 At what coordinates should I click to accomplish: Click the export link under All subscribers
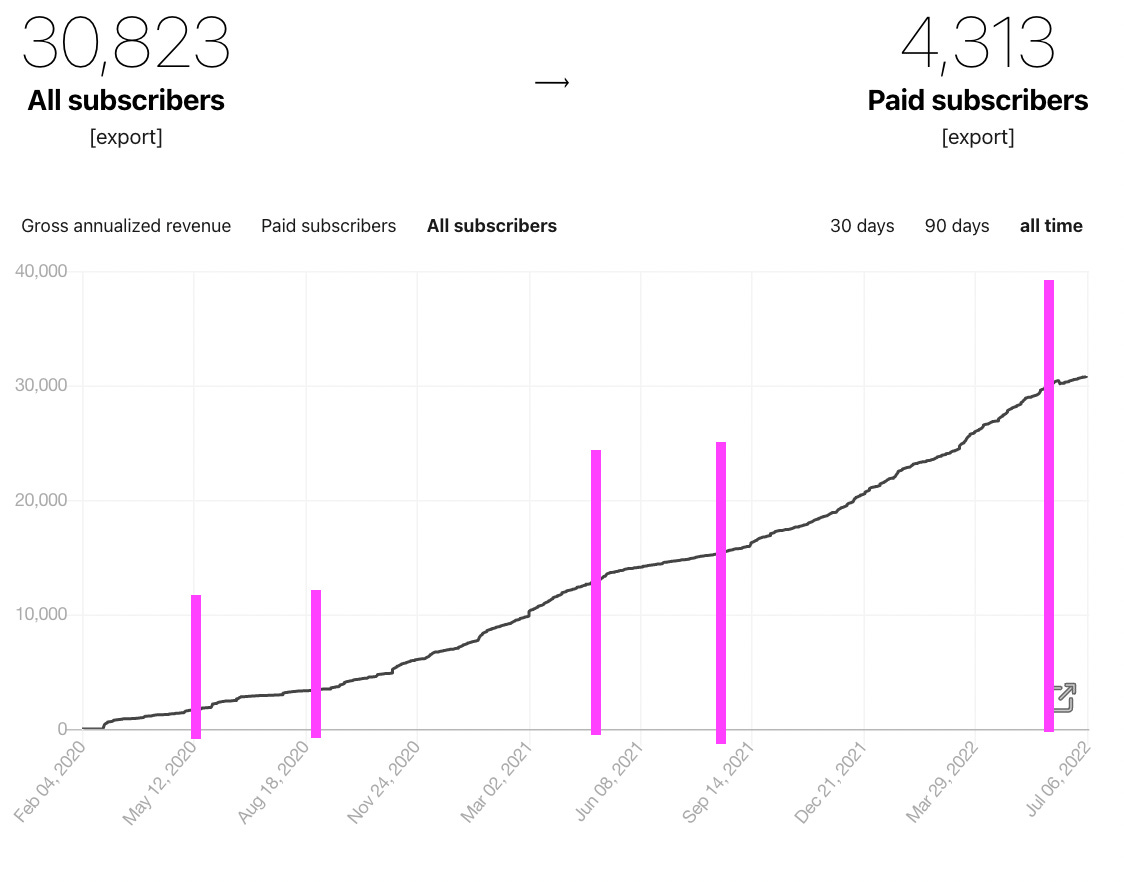tap(126, 137)
